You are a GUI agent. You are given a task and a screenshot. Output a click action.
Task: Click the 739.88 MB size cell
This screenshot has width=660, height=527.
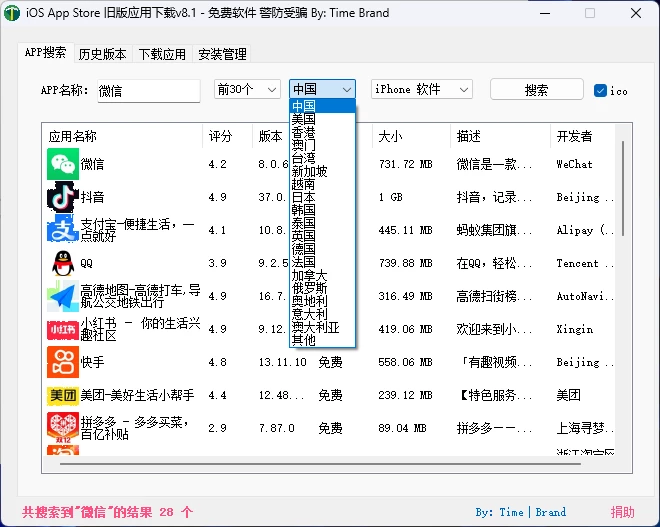coord(405,263)
